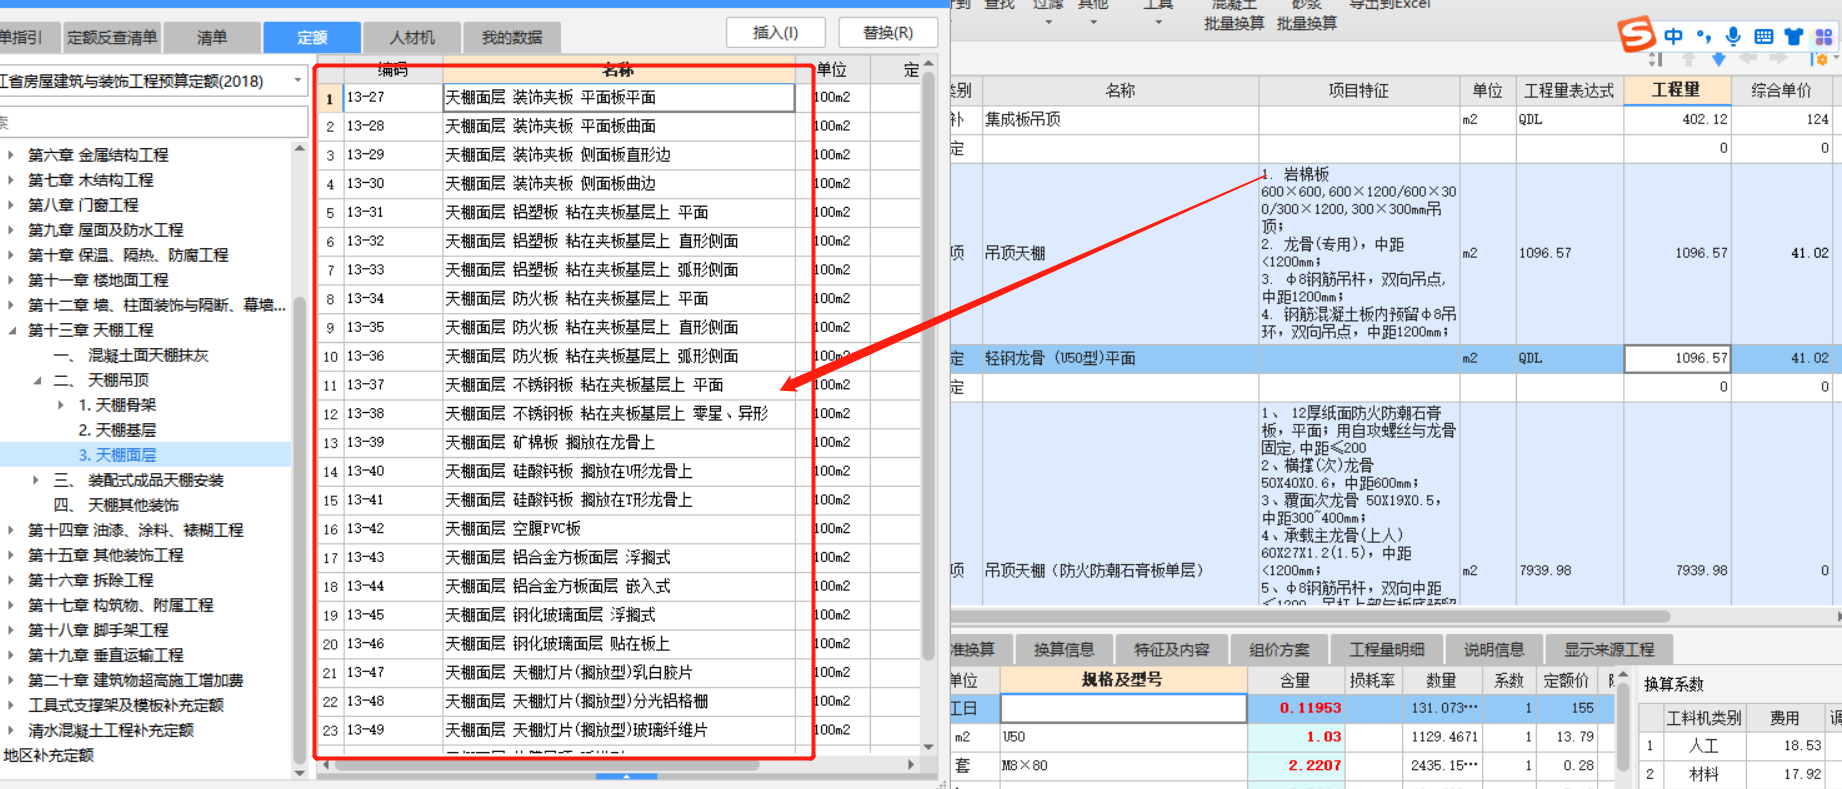Select 第十四章 油漆、涂料、裱糊工程
The height and width of the screenshot is (789, 1842).
pyautogui.click(x=136, y=530)
